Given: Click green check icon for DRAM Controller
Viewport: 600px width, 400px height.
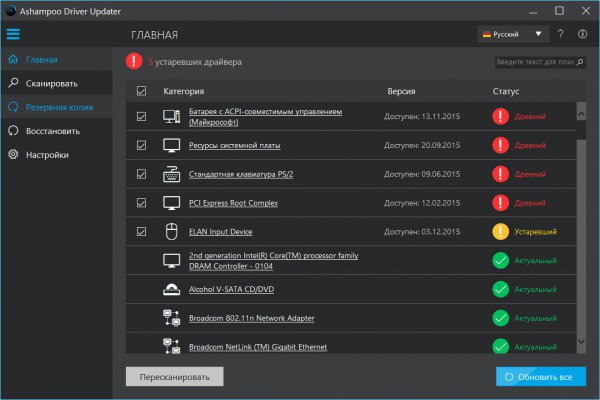Looking at the screenshot, I should click(x=501, y=261).
